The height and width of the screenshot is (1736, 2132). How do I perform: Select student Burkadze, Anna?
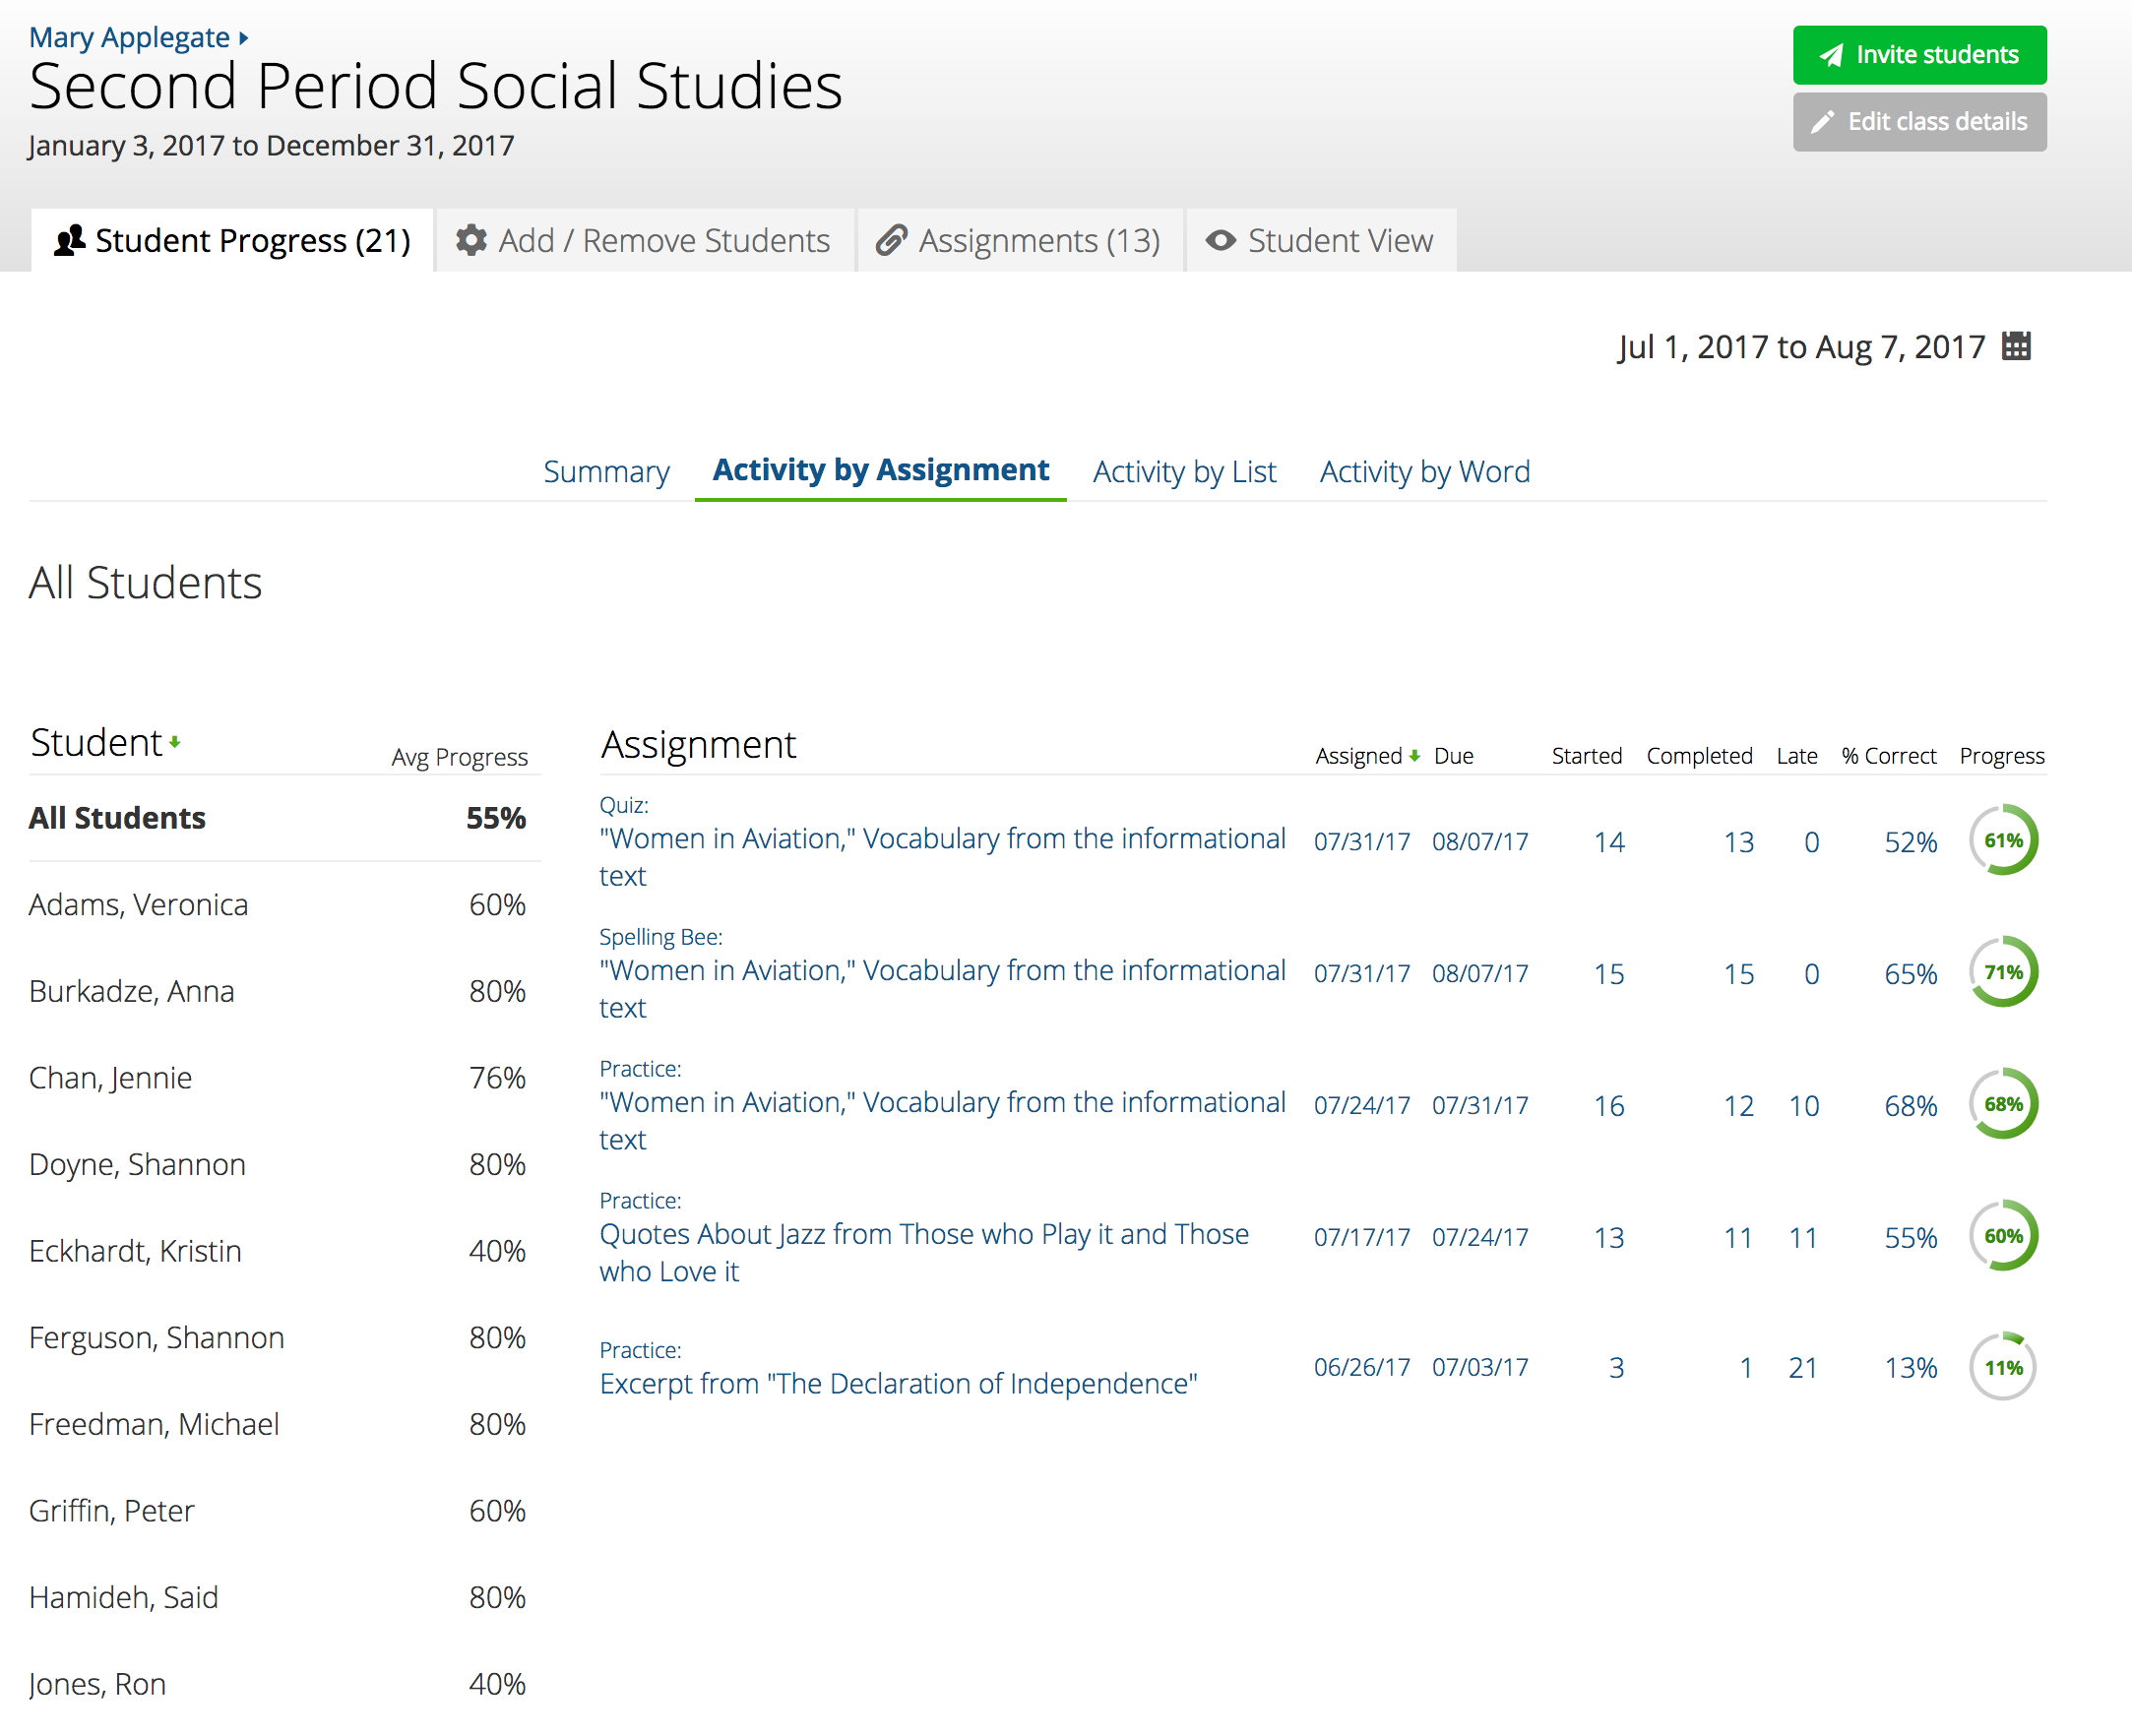coord(132,991)
